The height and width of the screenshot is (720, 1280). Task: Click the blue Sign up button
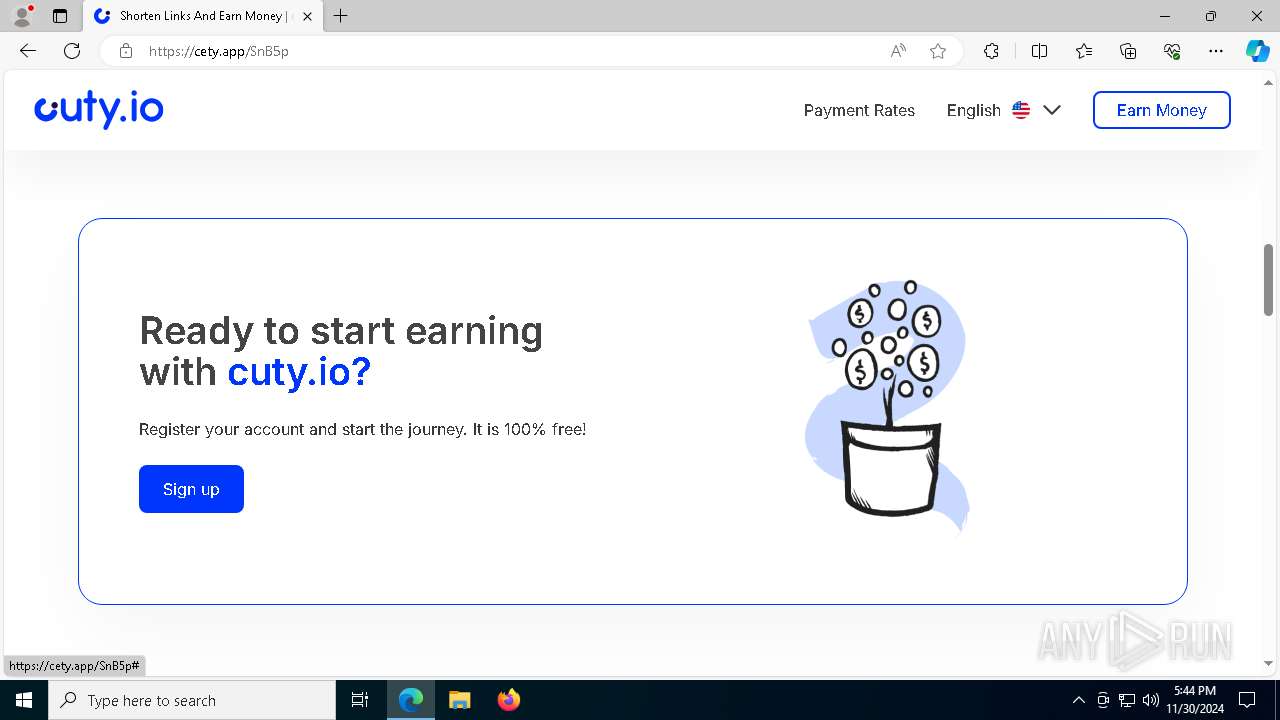pyautogui.click(x=191, y=489)
